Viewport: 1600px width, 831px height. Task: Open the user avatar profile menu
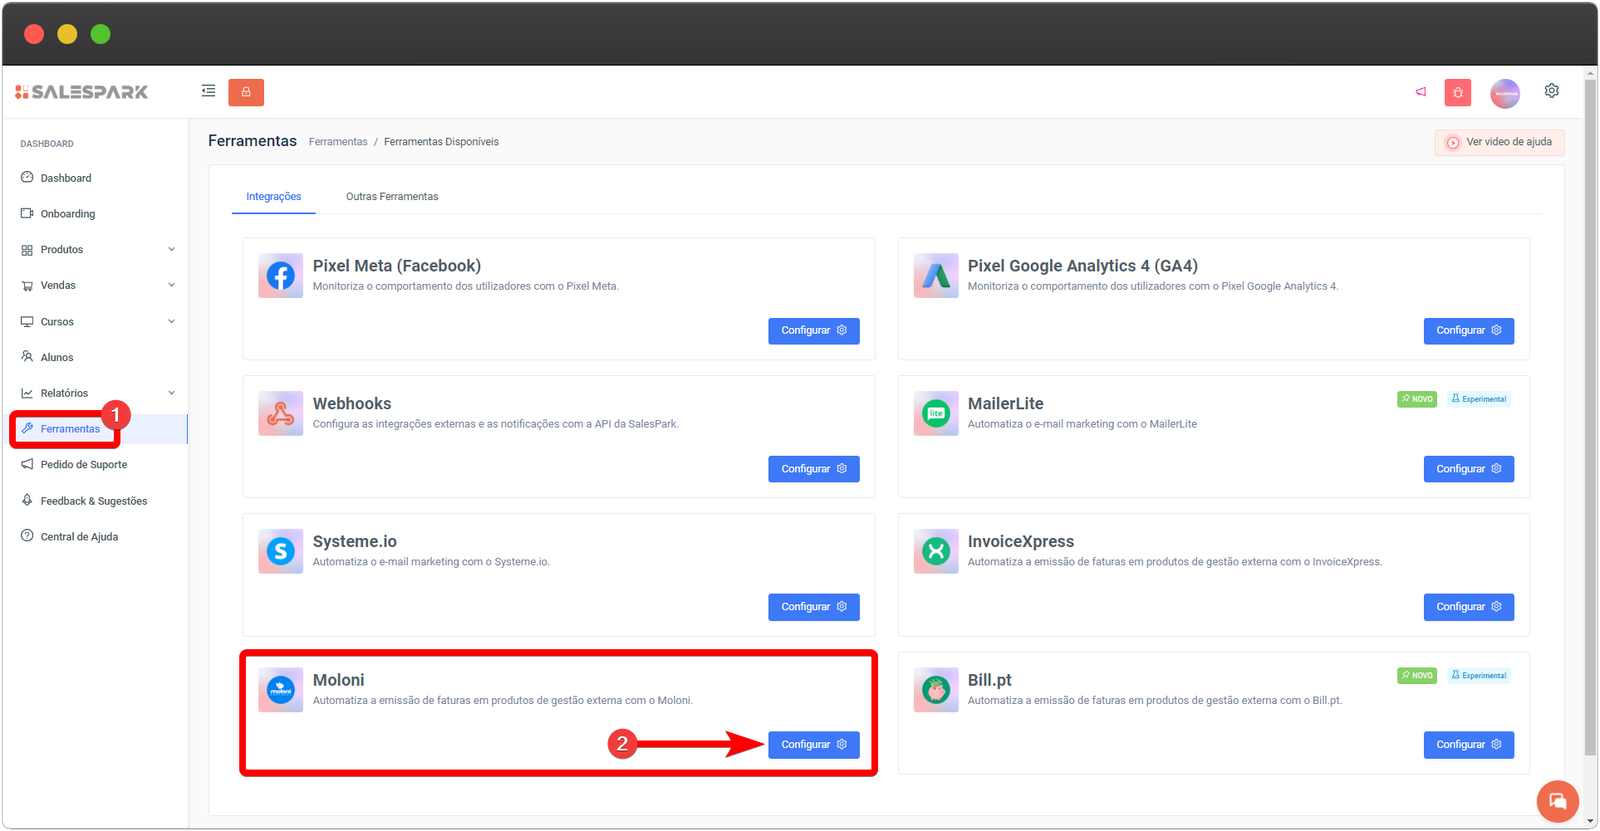click(1504, 93)
